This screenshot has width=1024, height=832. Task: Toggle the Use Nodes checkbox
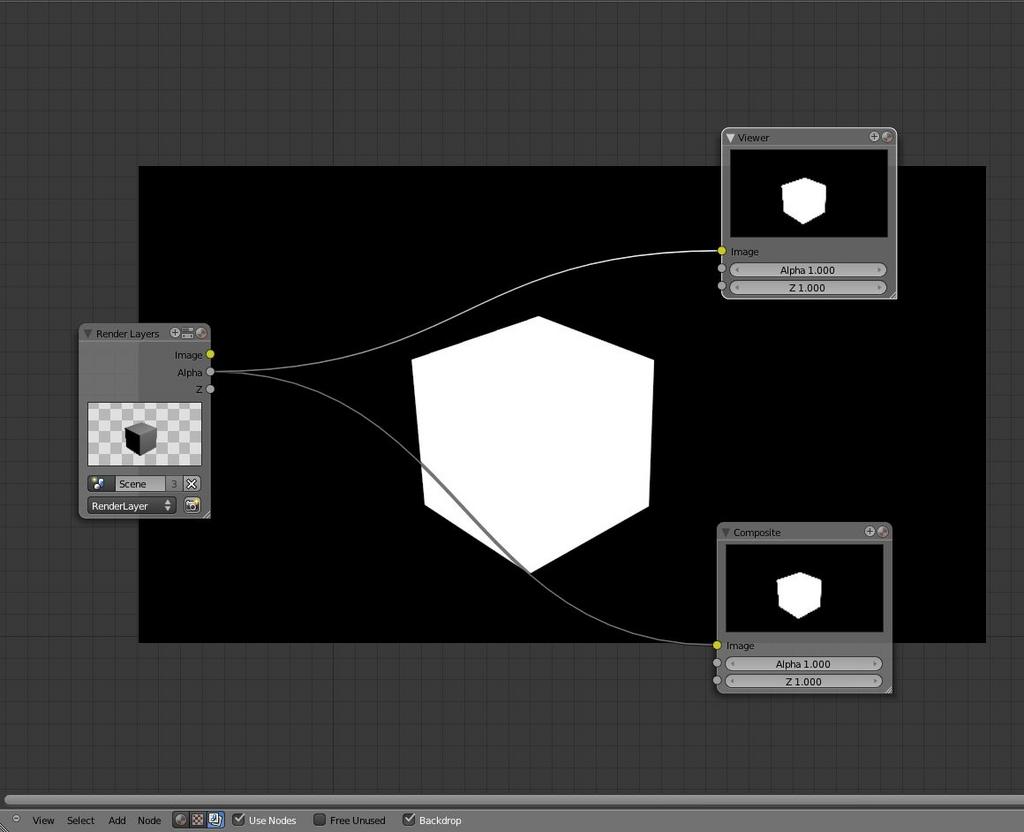(239, 819)
